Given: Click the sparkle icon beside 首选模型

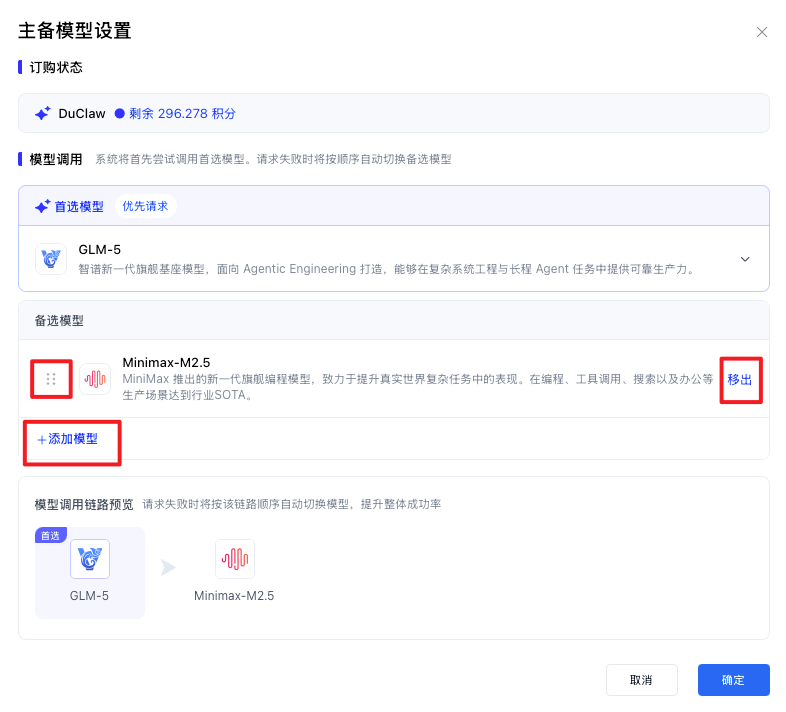Looking at the screenshot, I should point(43,207).
